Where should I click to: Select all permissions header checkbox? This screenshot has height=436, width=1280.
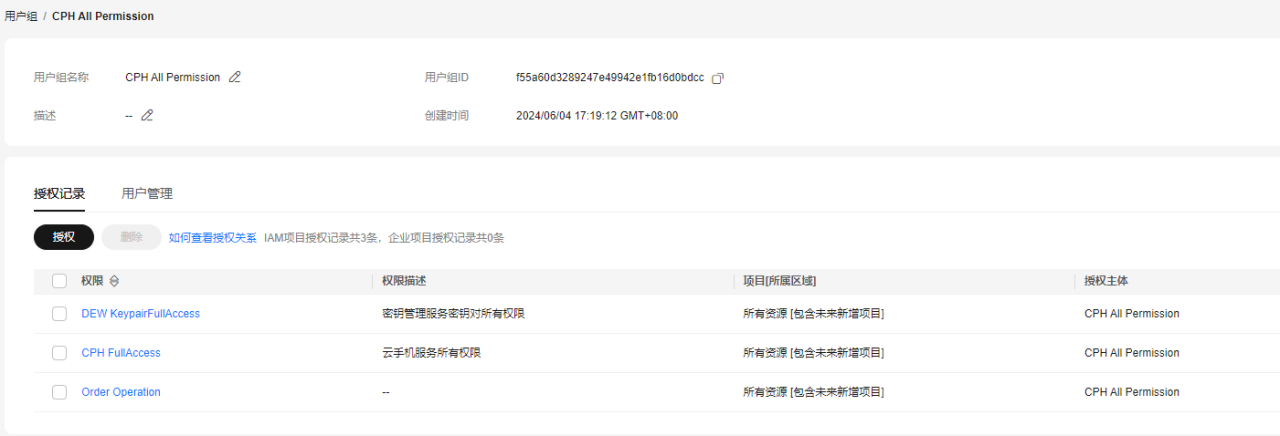pos(59,281)
